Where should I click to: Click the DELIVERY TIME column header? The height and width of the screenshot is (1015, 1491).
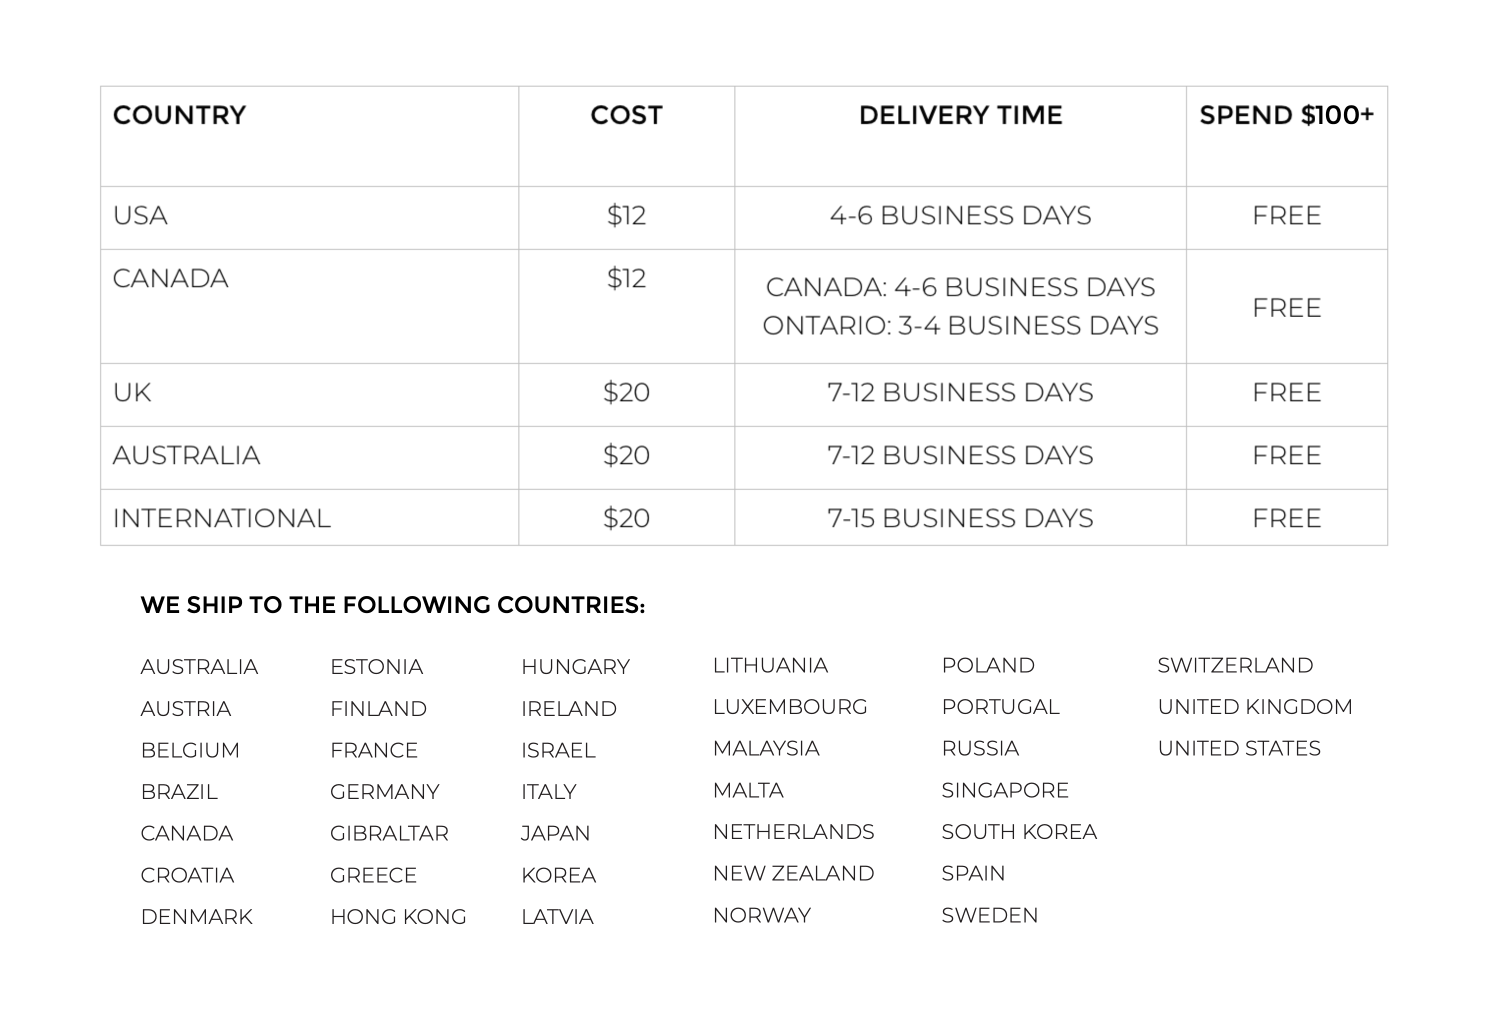(x=960, y=115)
